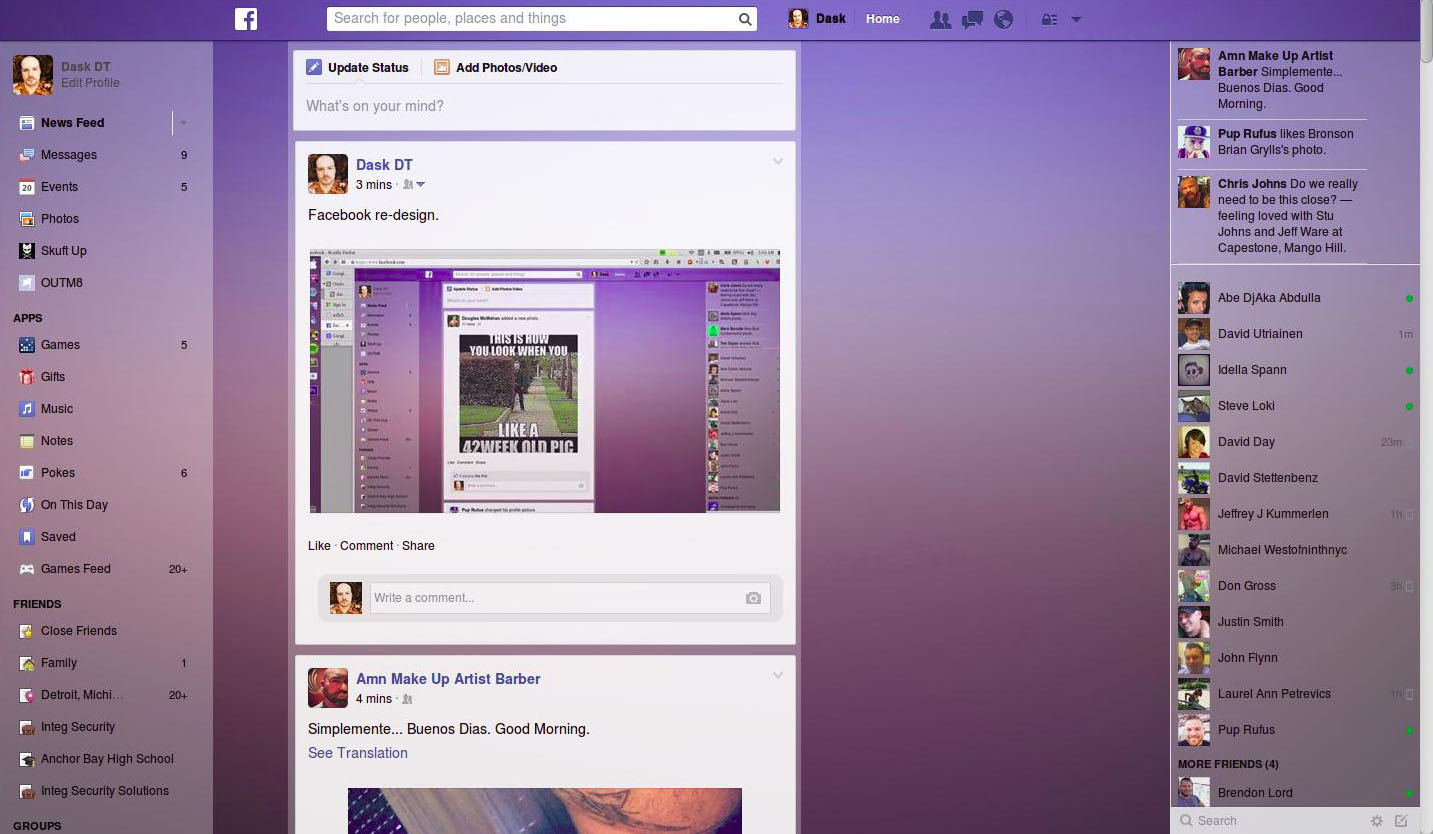The image size is (1433, 834).
Task: Open Anchor Bay High School list
Action: tap(105, 759)
